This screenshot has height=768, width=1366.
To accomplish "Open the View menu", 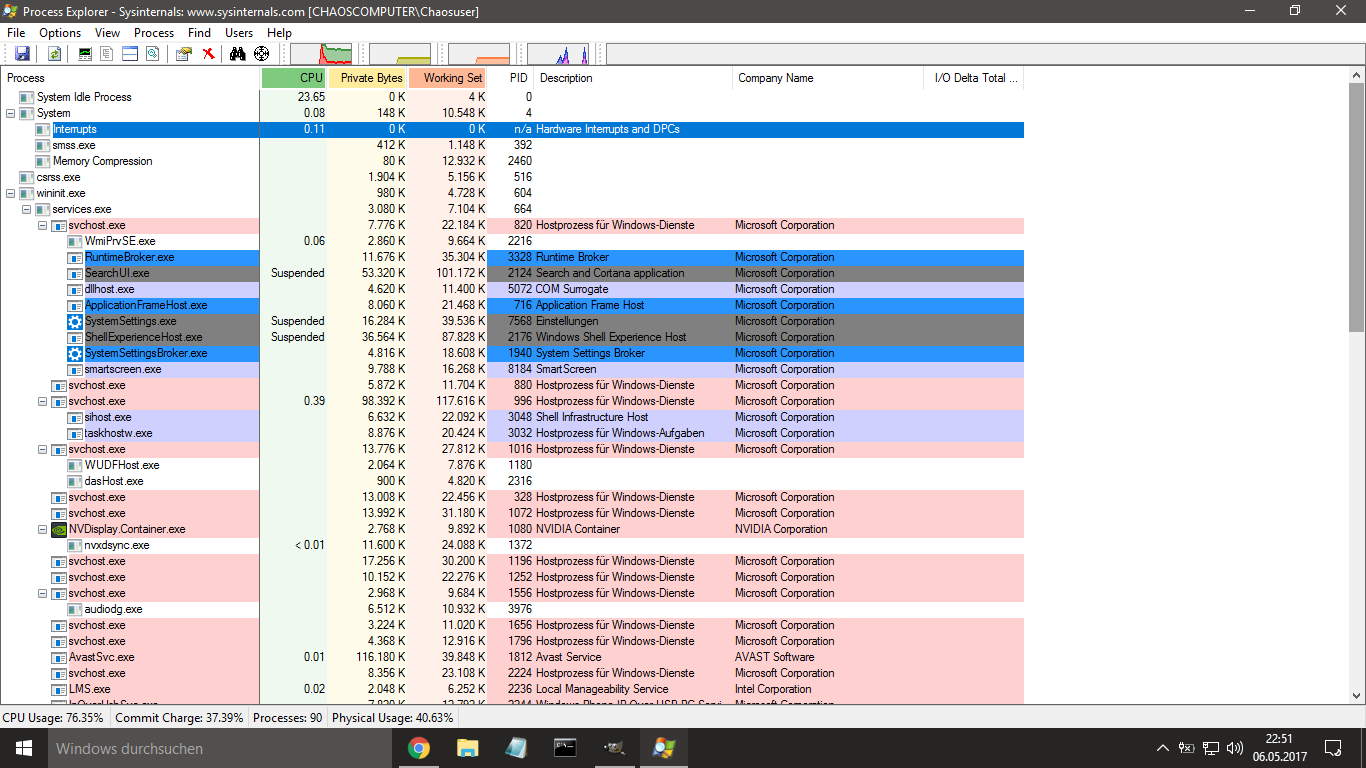I will 107,33.
